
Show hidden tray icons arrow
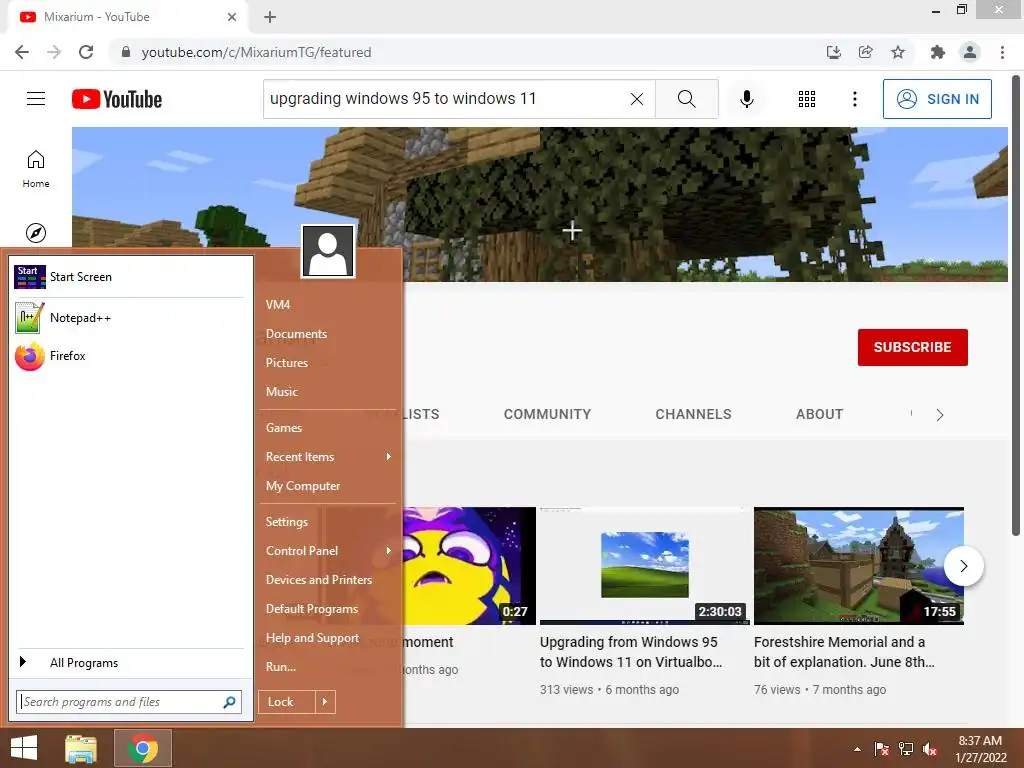click(857, 749)
